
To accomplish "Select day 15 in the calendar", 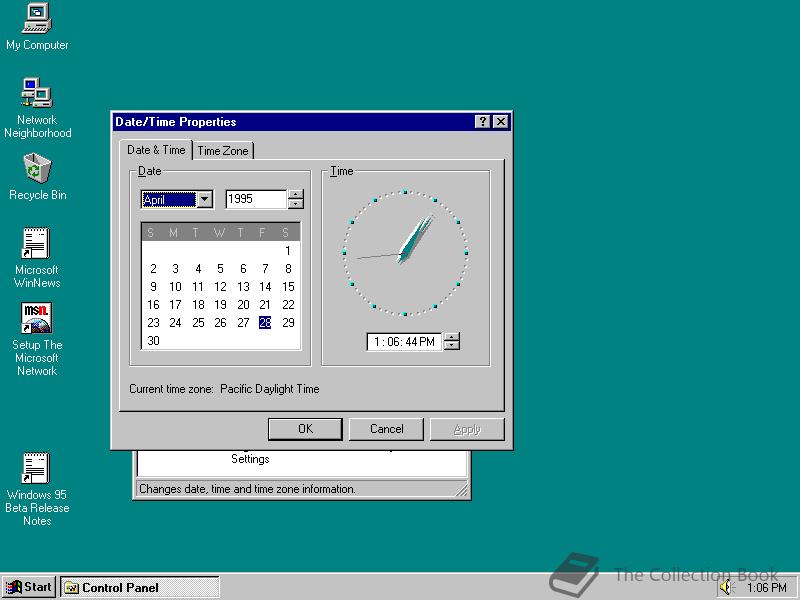I will [x=288, y=287].
